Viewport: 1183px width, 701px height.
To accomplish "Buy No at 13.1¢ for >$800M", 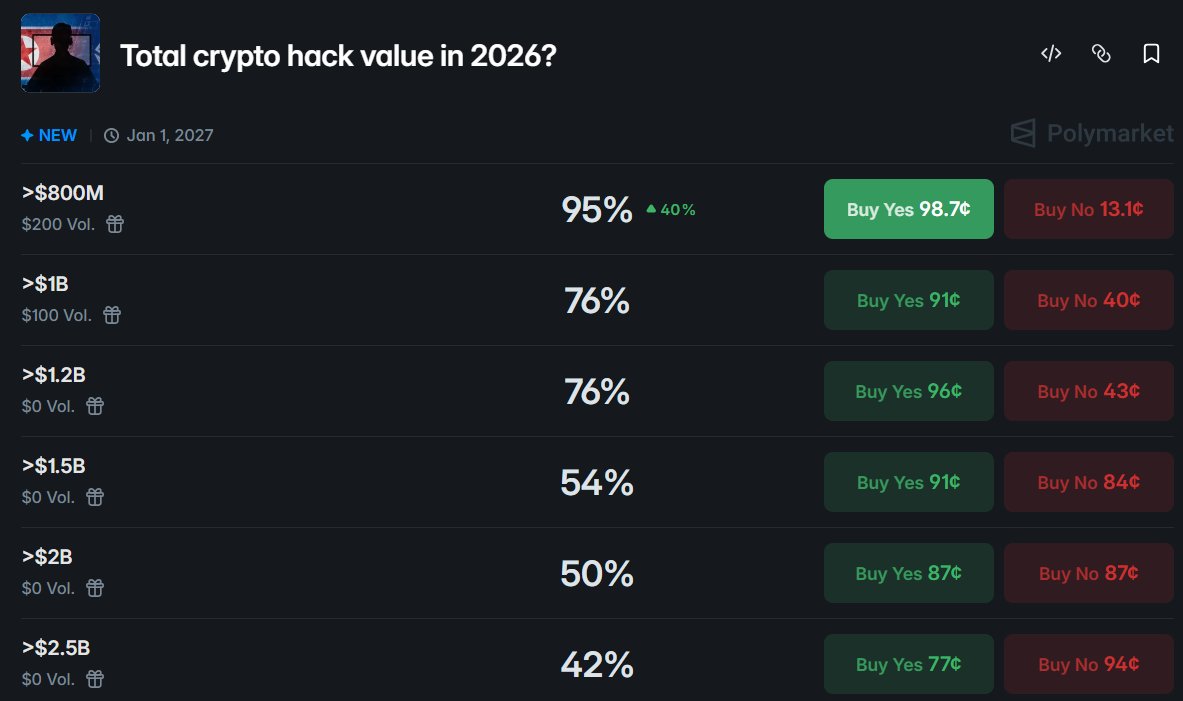I will 1089,209.
